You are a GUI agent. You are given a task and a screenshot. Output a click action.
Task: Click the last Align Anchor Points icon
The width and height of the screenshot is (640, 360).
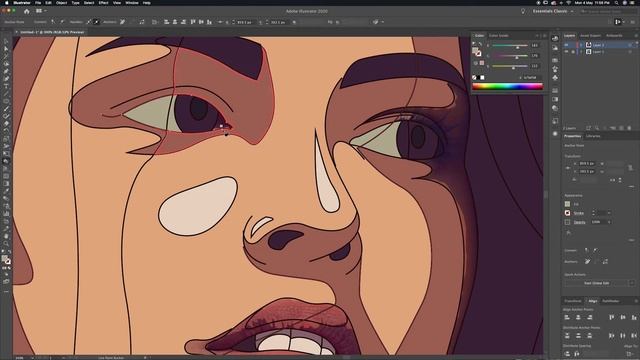[634, 317]
